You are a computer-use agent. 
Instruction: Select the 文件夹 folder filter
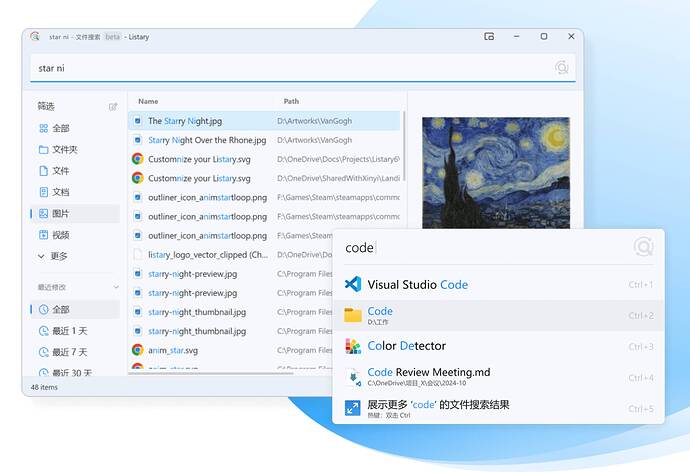click(75, 150)
